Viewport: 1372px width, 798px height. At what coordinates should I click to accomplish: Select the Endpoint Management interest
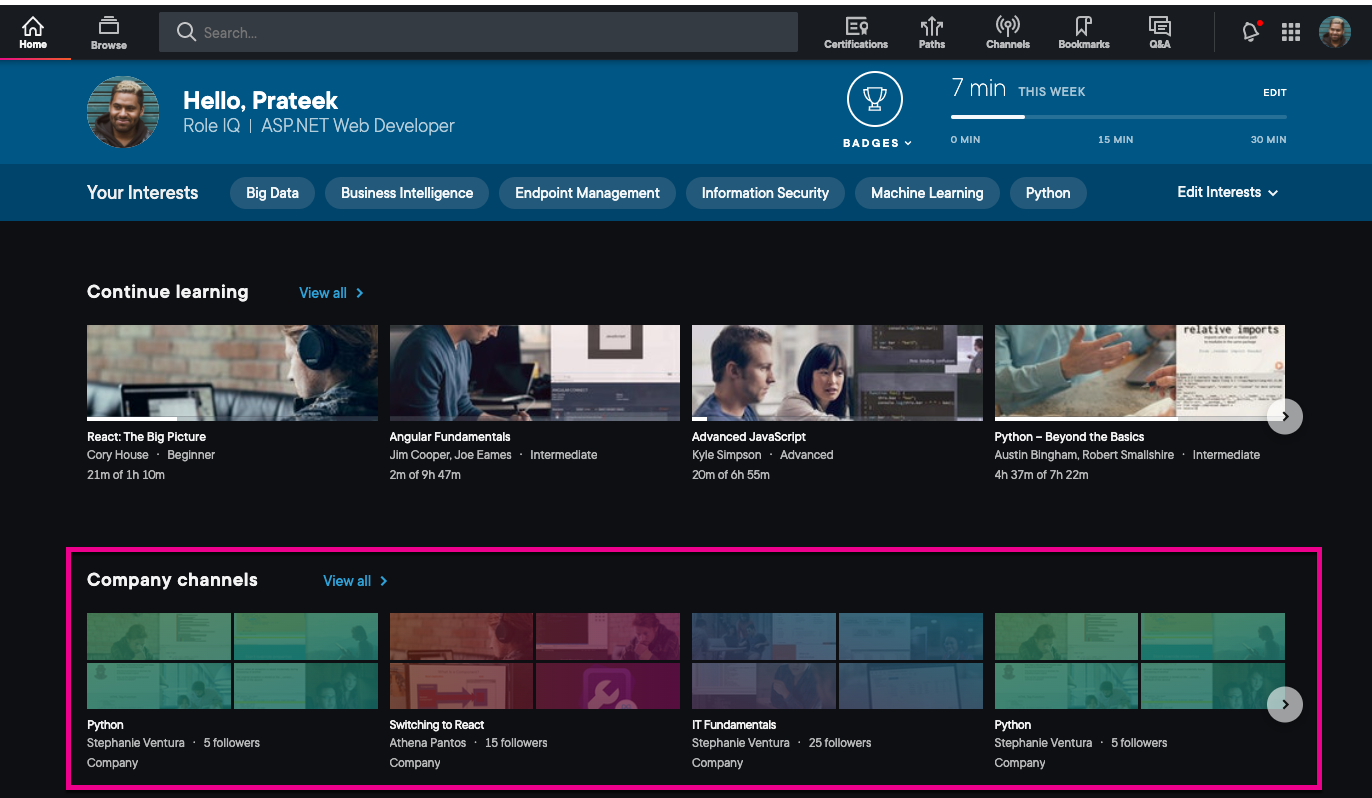pos(587,193)
